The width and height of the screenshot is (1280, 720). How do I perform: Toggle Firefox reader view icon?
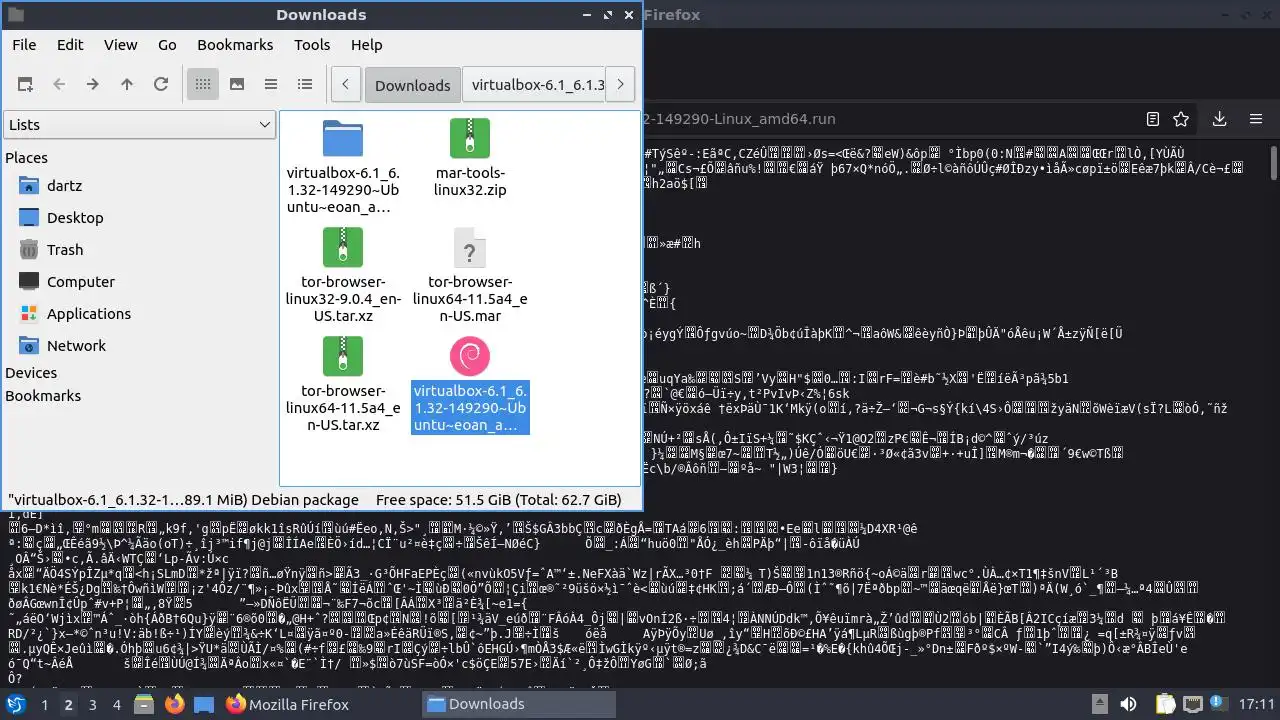tap(1153, 119)
